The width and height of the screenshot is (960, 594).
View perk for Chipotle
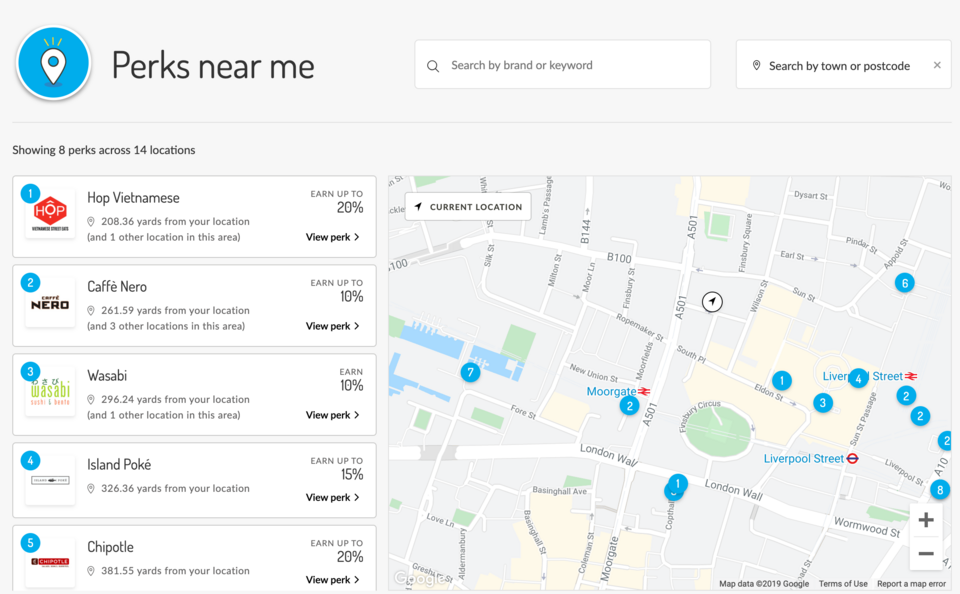tap(332, 579)
